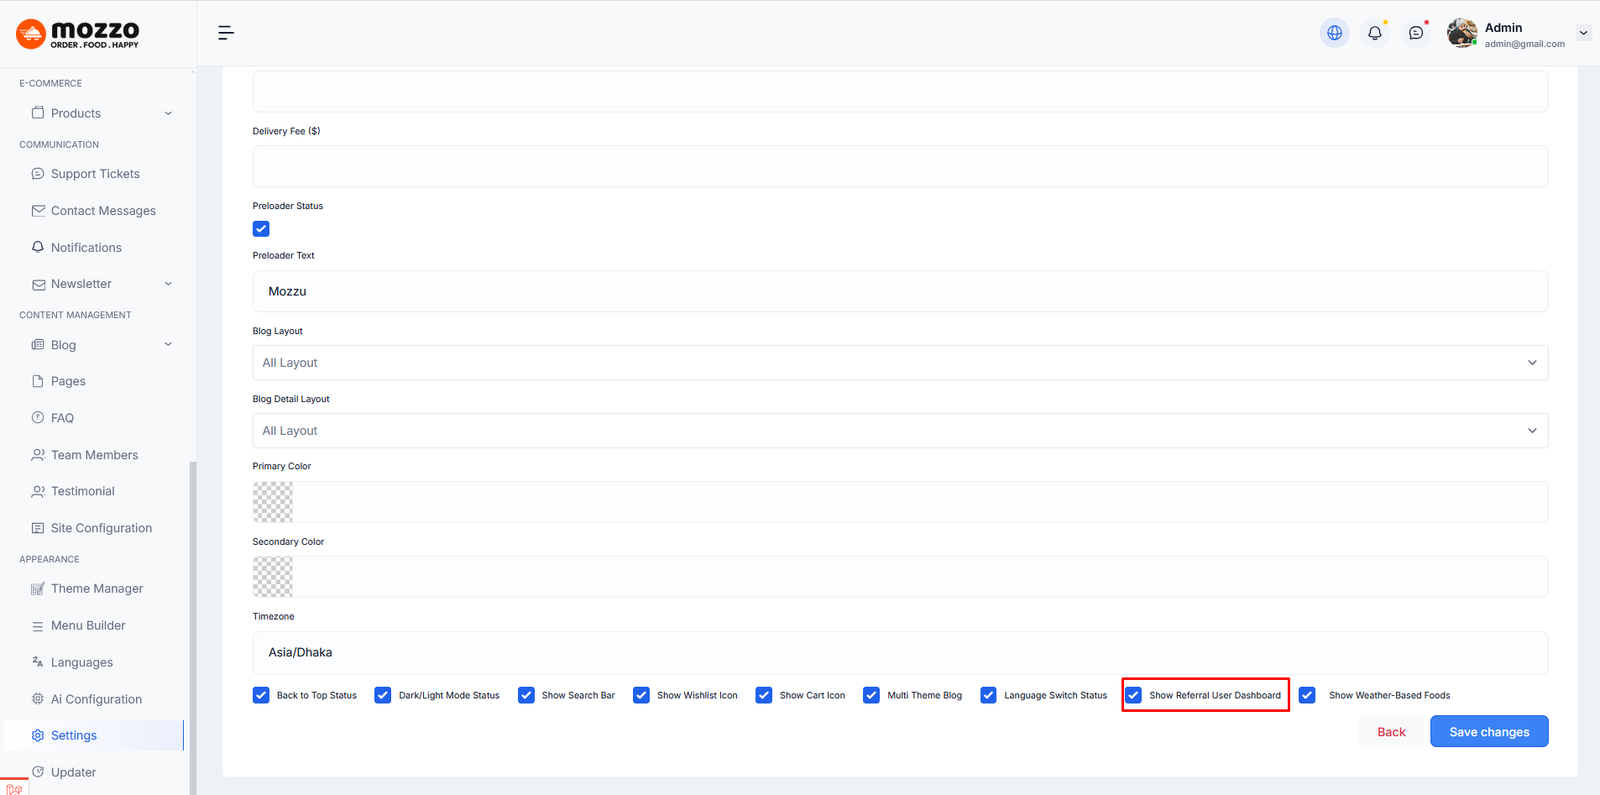Toggle Show Weather-Based Foods checkbox
The image size is (1600, 795).
[x=1307, y=695]
